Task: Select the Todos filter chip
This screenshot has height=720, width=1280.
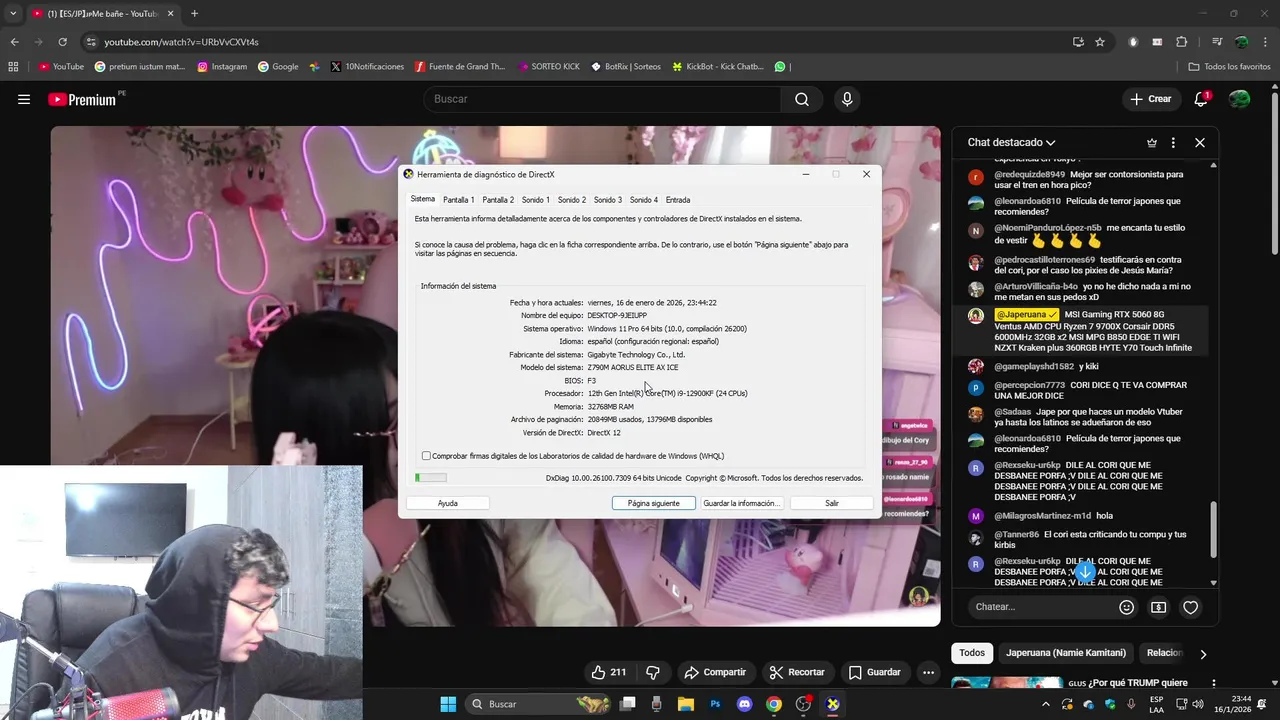Action: point(972,653)
